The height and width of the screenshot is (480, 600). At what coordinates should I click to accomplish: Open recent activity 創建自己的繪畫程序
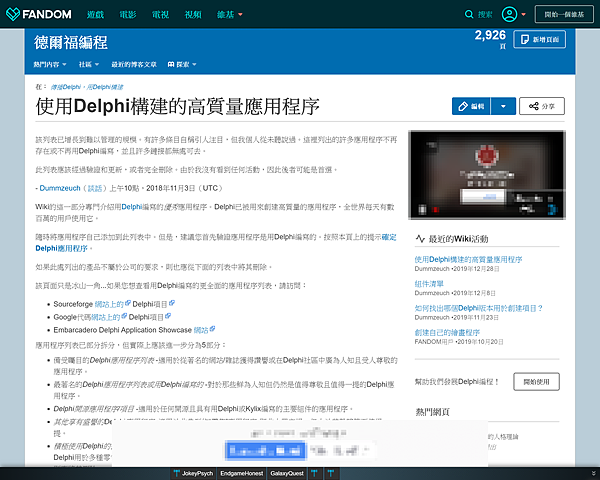tap(447, 332)
